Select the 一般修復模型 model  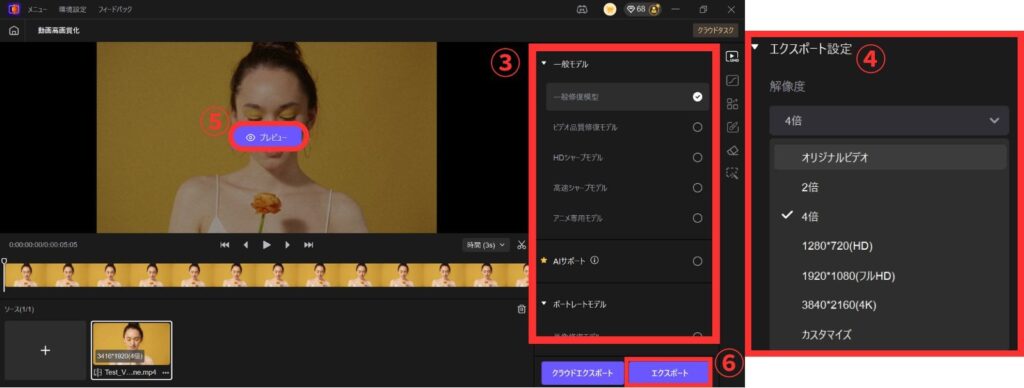628,97
